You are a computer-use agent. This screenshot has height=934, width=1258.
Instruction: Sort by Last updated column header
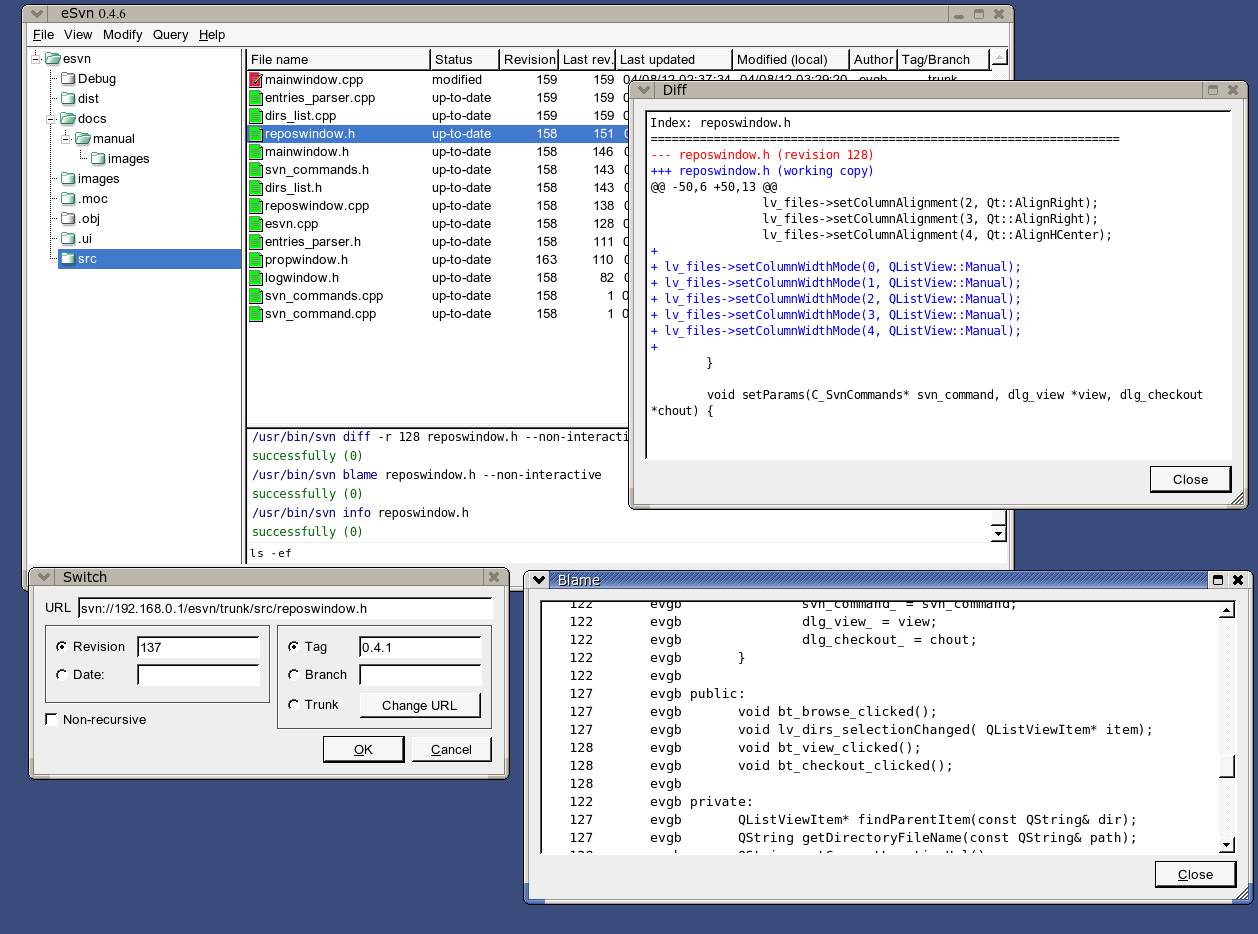point(675,59)
